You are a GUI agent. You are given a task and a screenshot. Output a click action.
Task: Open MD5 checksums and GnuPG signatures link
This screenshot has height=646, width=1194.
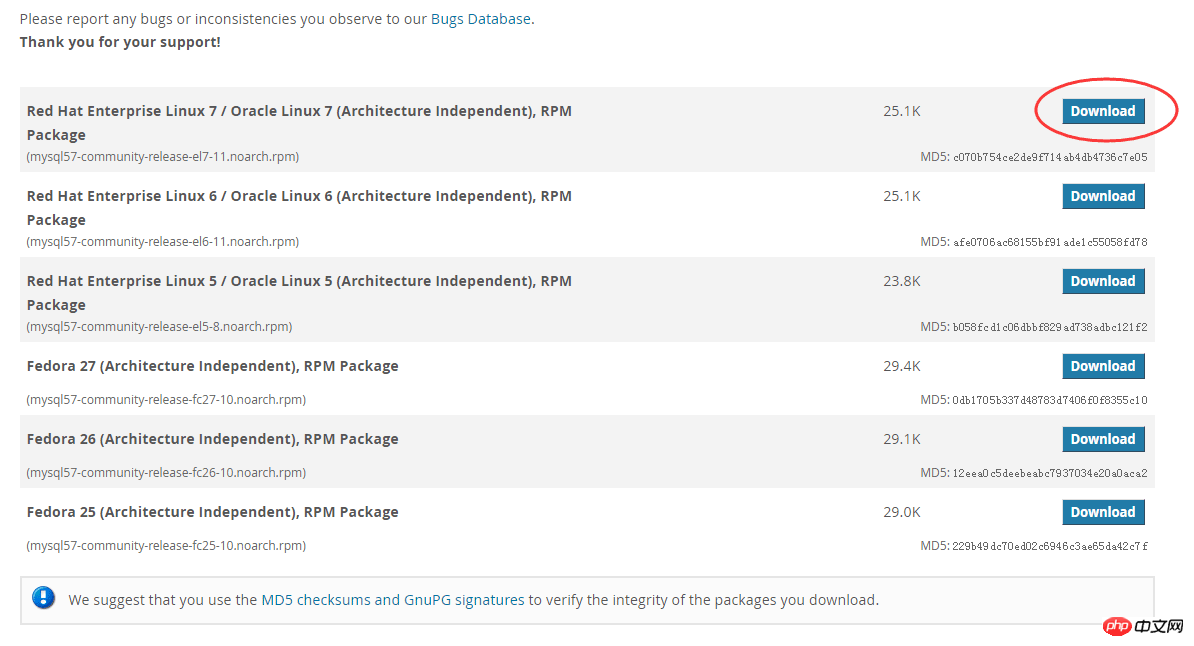(x=392, y=600)
